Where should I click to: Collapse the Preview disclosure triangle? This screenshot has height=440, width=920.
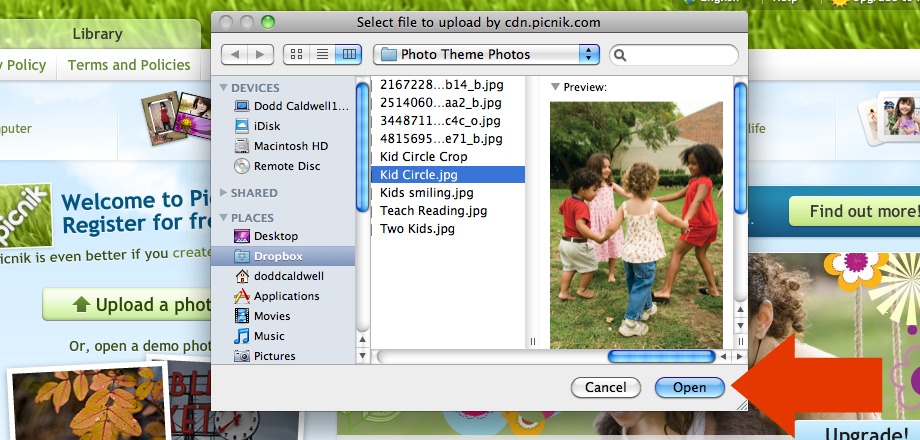tap(555, 87)
